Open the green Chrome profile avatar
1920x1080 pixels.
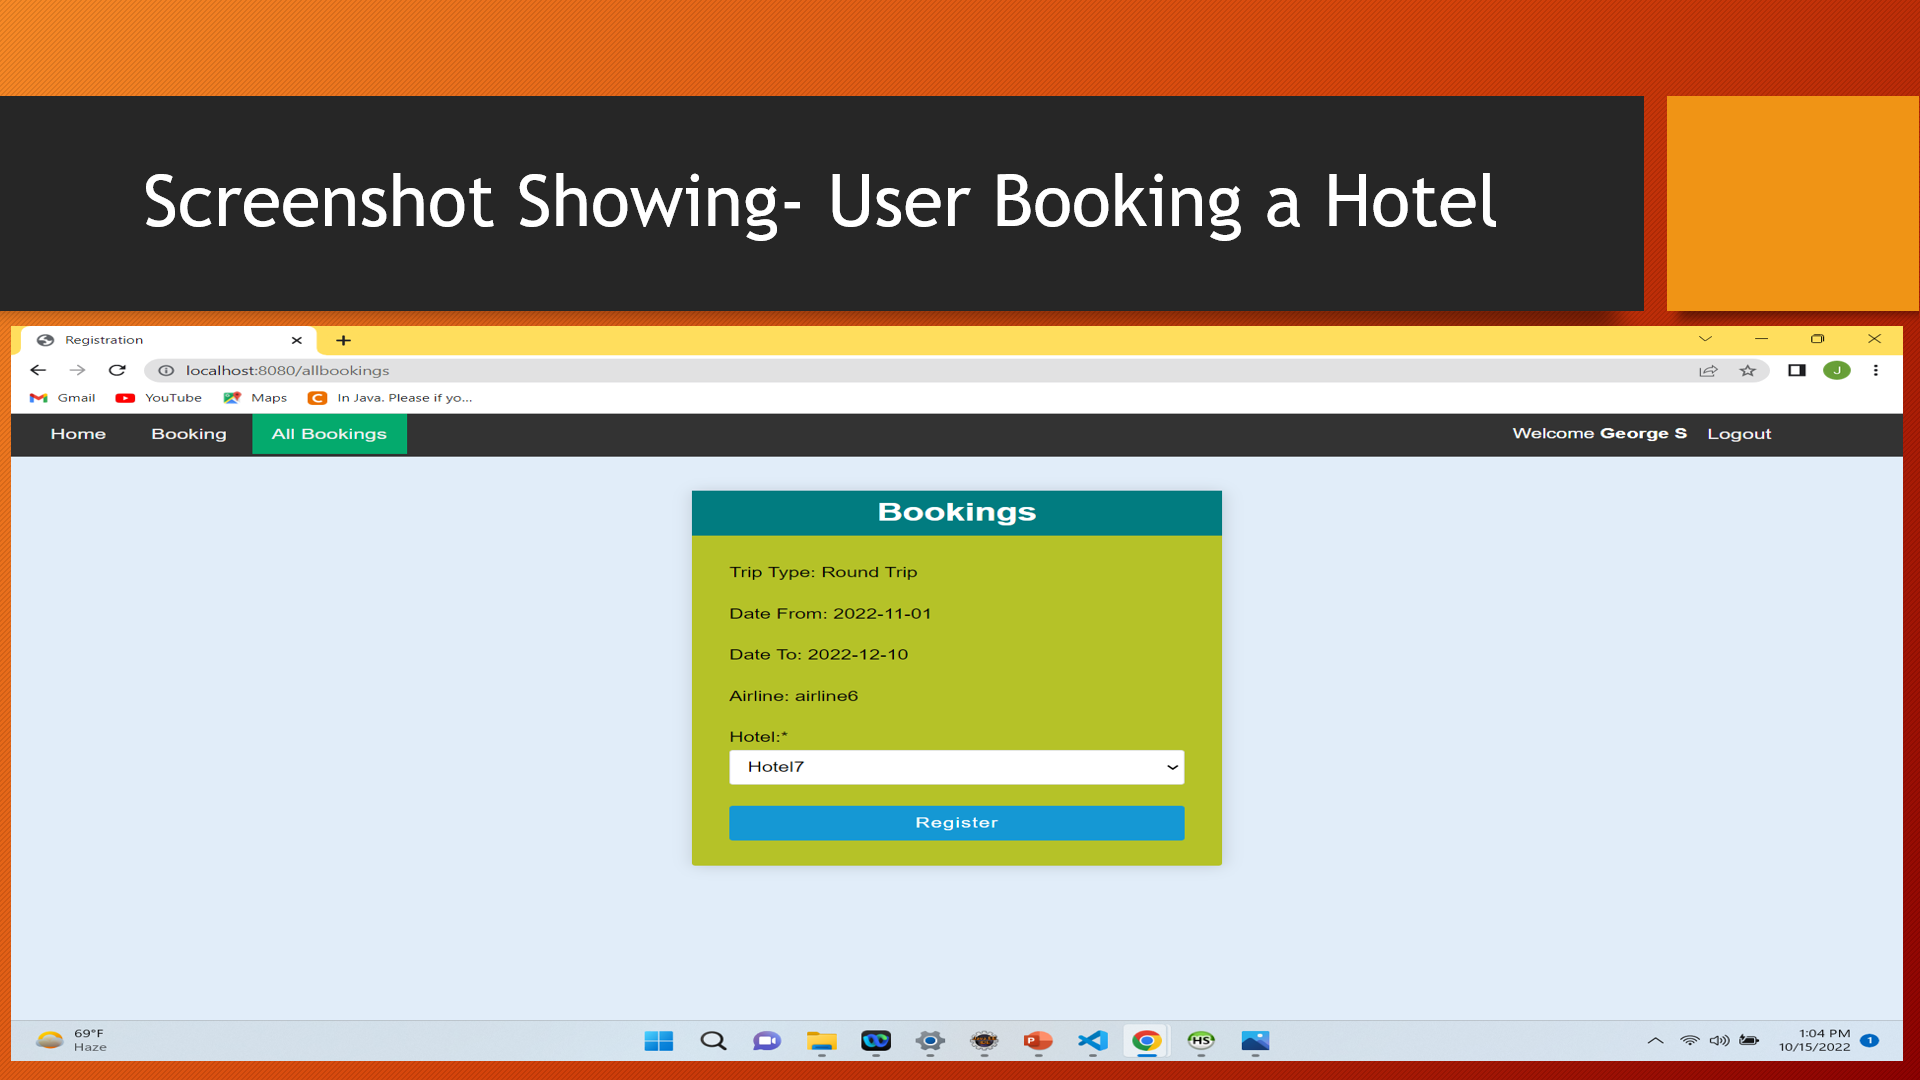[x=1837, y=370]
